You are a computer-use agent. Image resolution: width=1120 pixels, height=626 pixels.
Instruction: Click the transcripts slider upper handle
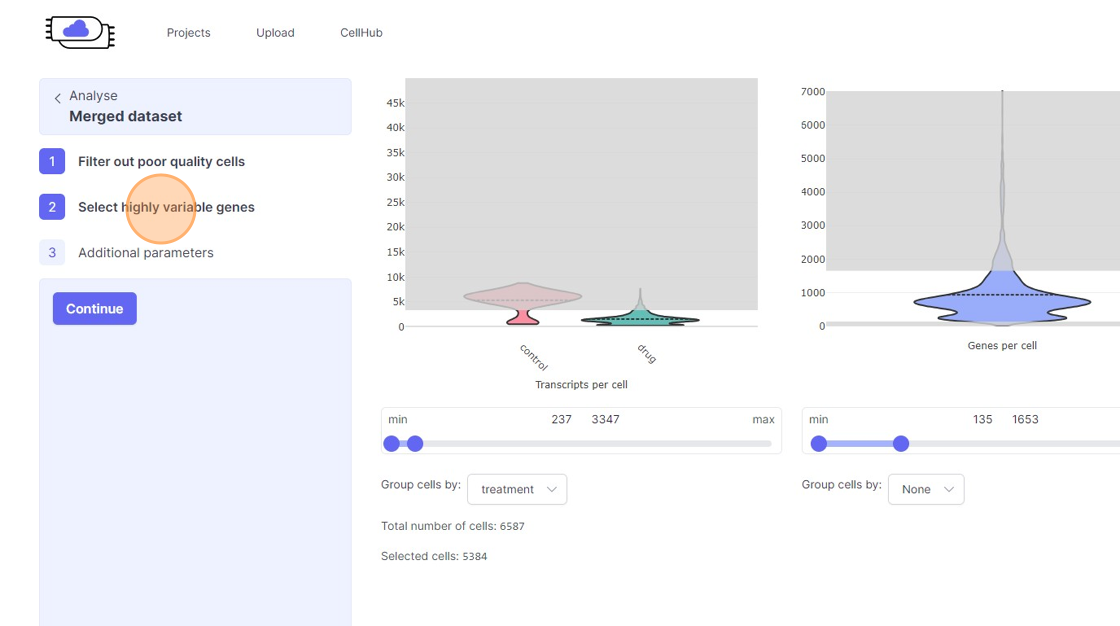[x=415, y=444]
